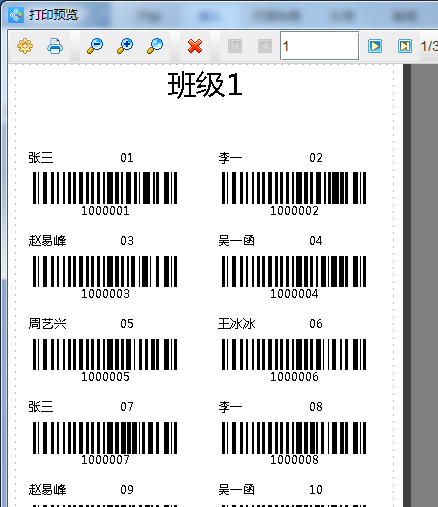Go to next page arrow
Image resolution: width=438 pixels, height=507 pixels.
pos(375,46)
